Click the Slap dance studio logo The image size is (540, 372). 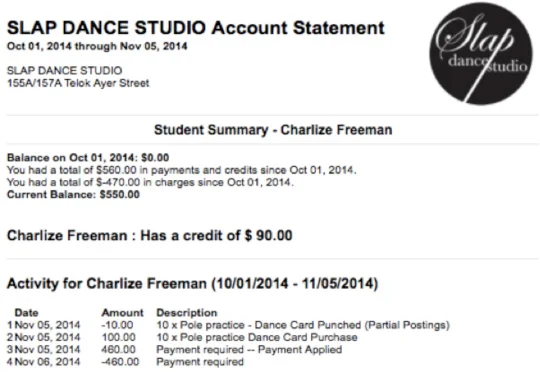coord(481,53)
